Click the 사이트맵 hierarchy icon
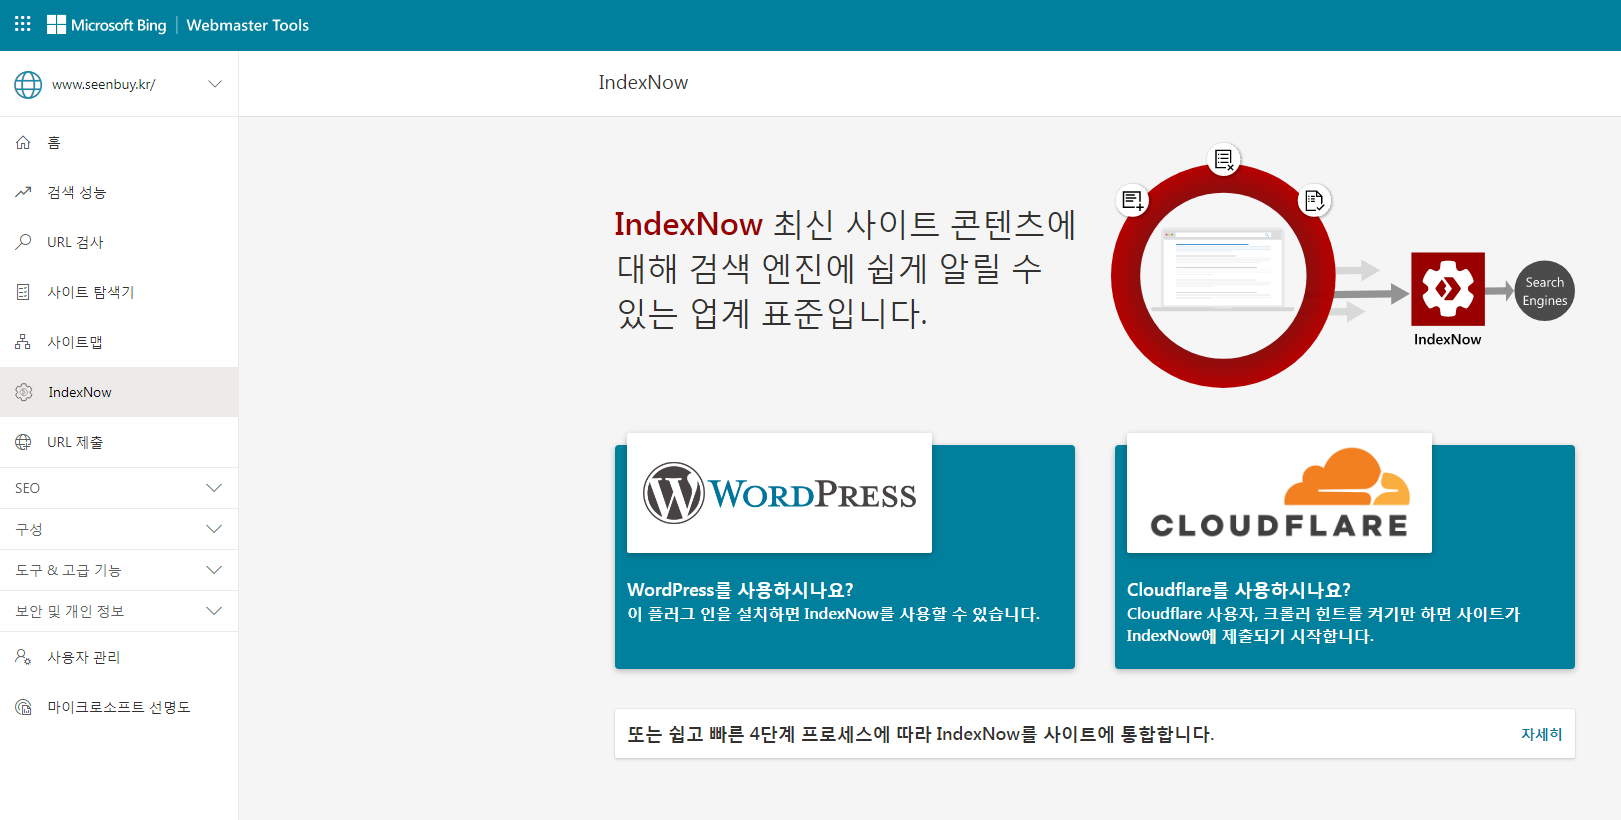Screen dimensions: 1621x820 (x=23, y=342)
